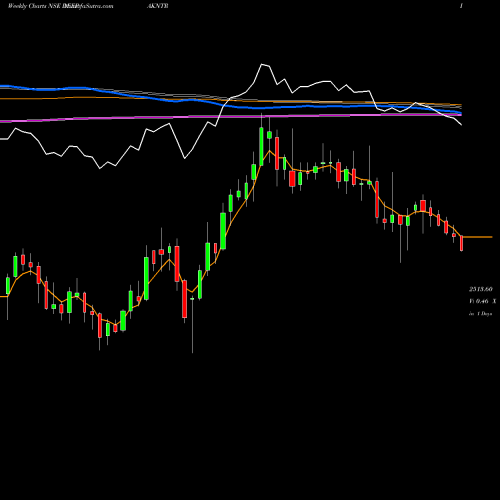500x500 pixels.
Task: Click the last red candle at chart's right end
Action: [462, 243]
